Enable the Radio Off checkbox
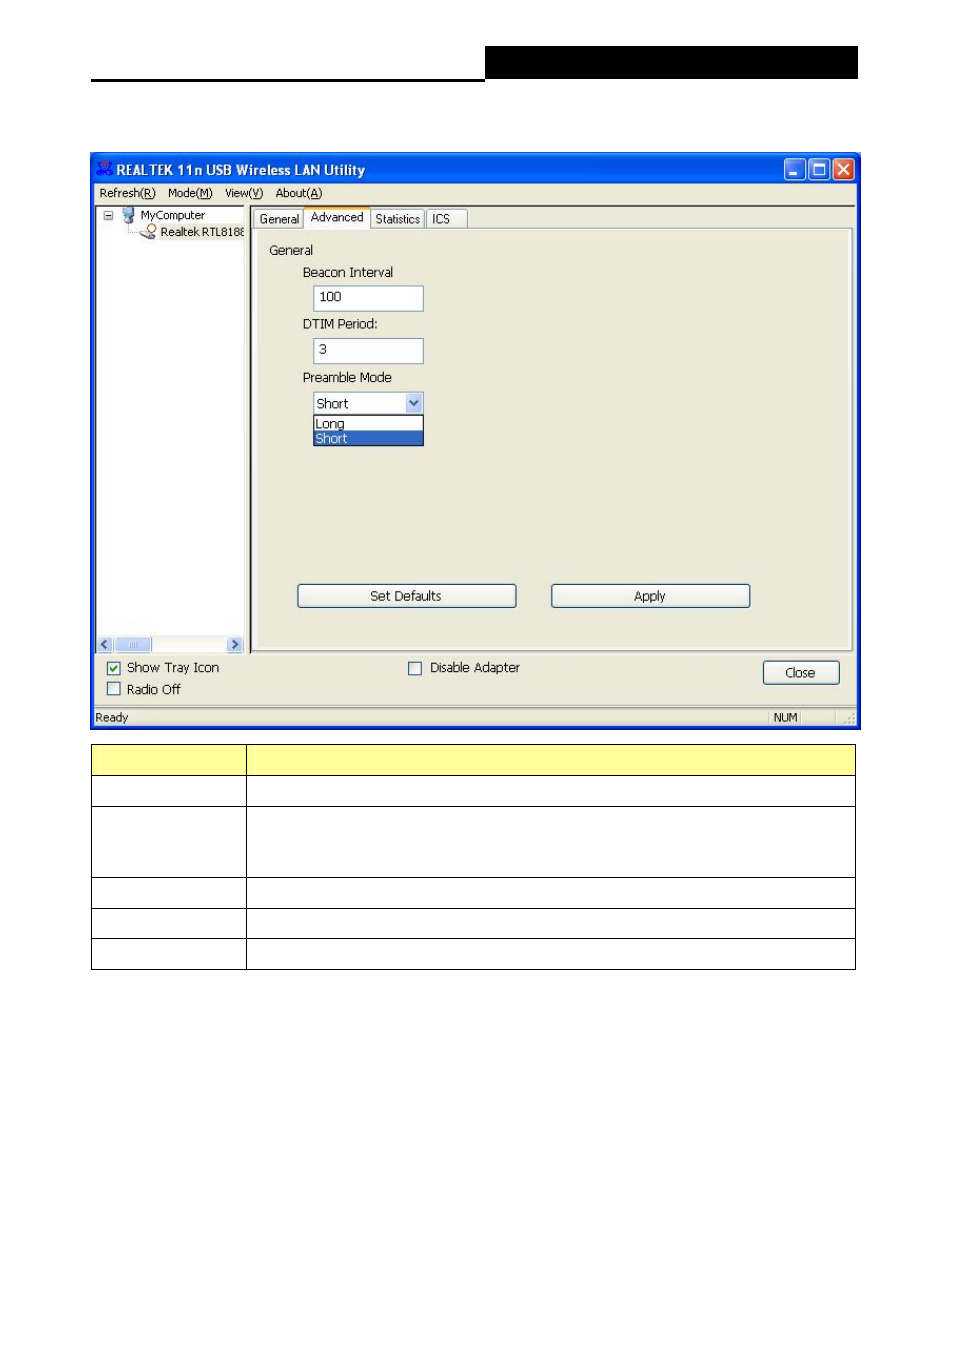954x1350 pixels. tap(114, 689)
